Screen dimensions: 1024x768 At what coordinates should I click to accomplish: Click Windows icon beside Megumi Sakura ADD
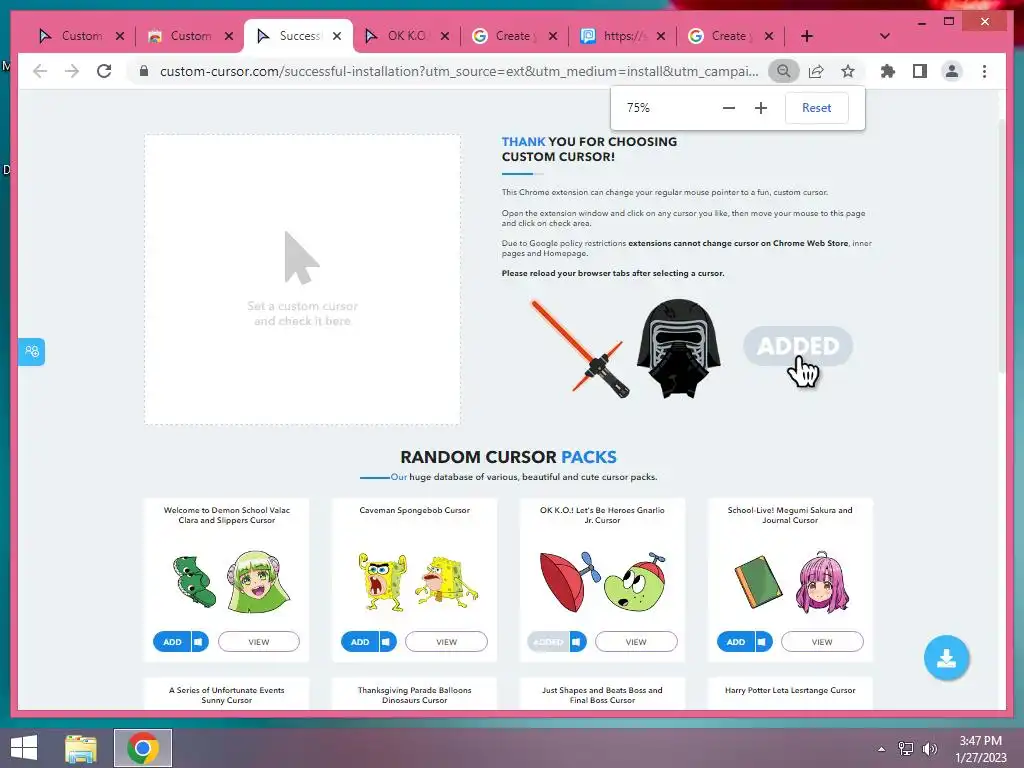[763, 642]
